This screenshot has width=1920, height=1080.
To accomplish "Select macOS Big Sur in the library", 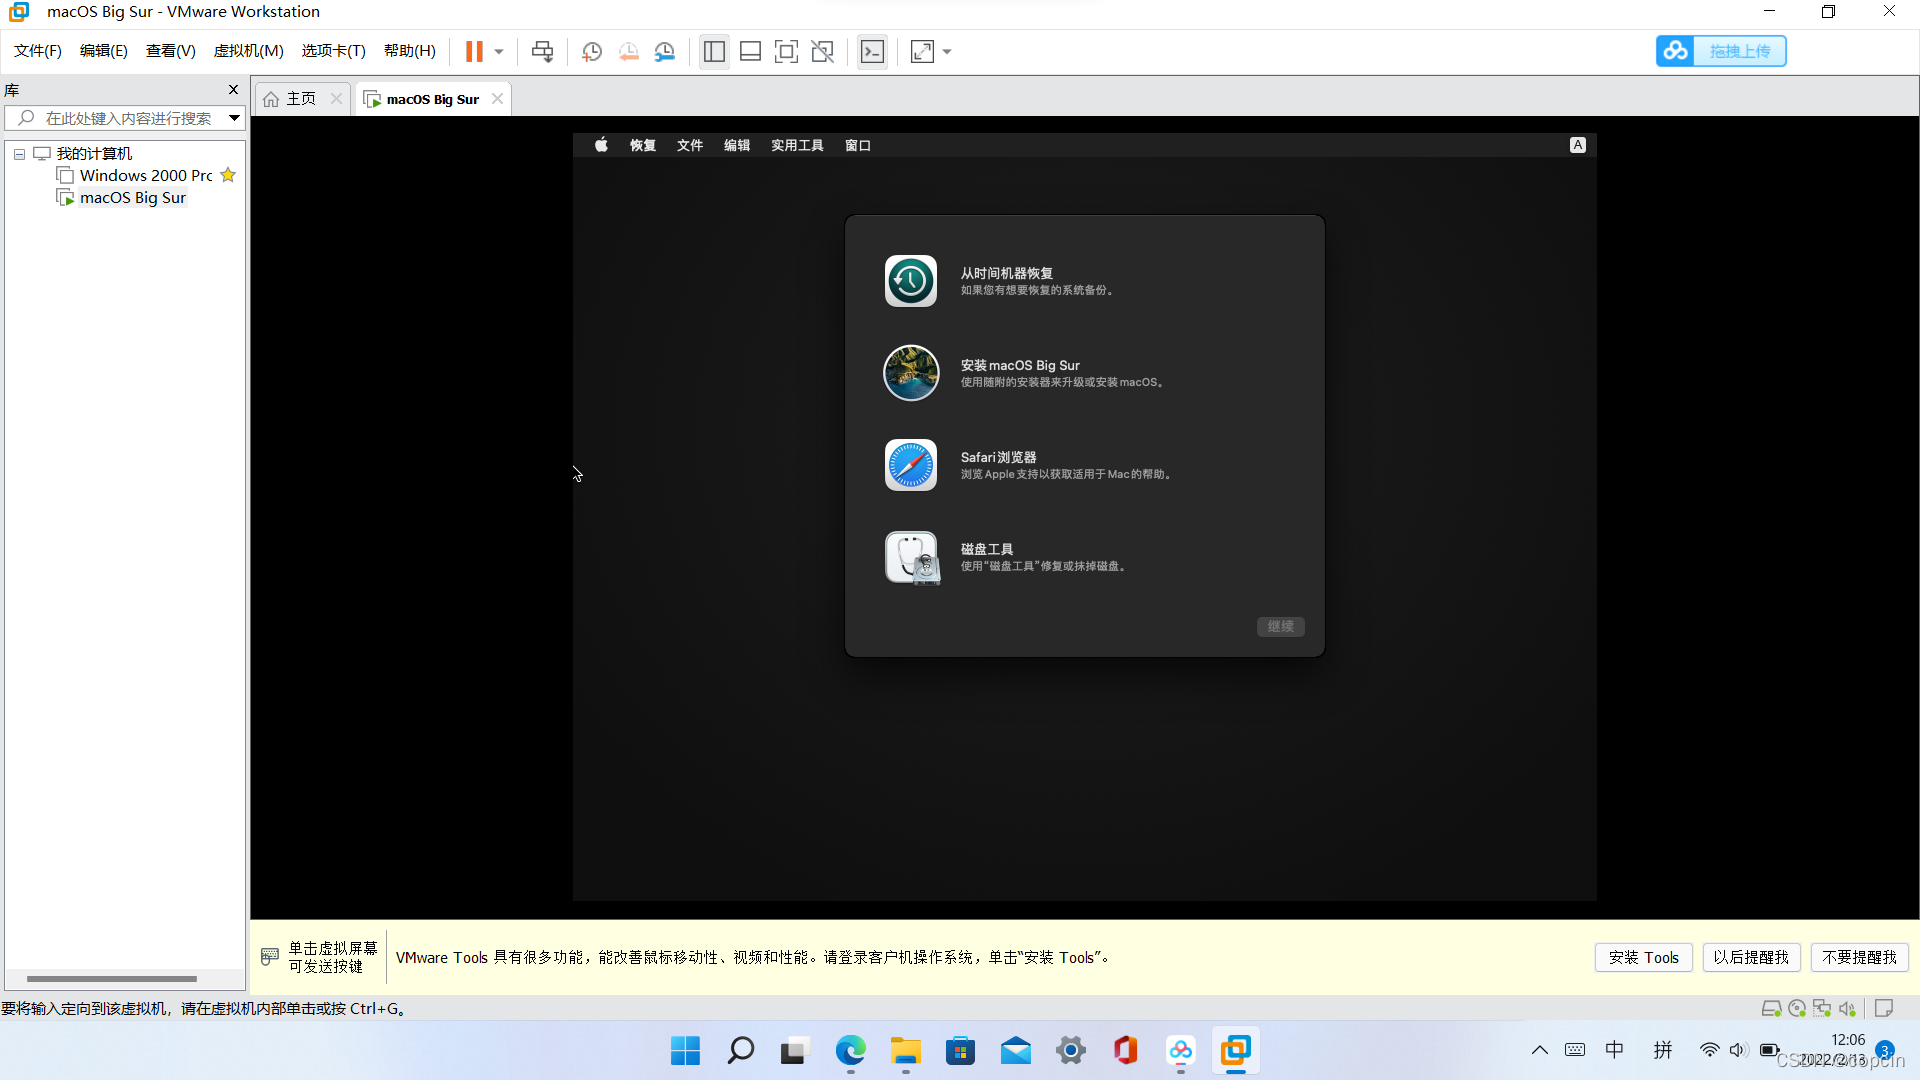I will coord(132,198).
